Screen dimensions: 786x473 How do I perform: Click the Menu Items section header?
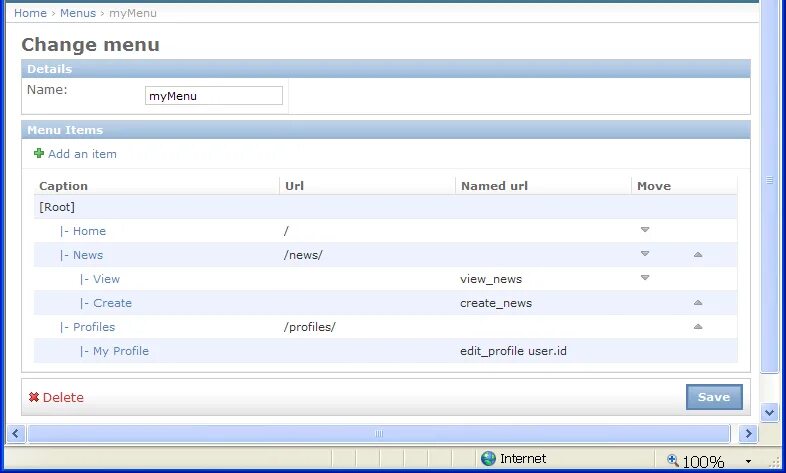click(x=385, y=130)
